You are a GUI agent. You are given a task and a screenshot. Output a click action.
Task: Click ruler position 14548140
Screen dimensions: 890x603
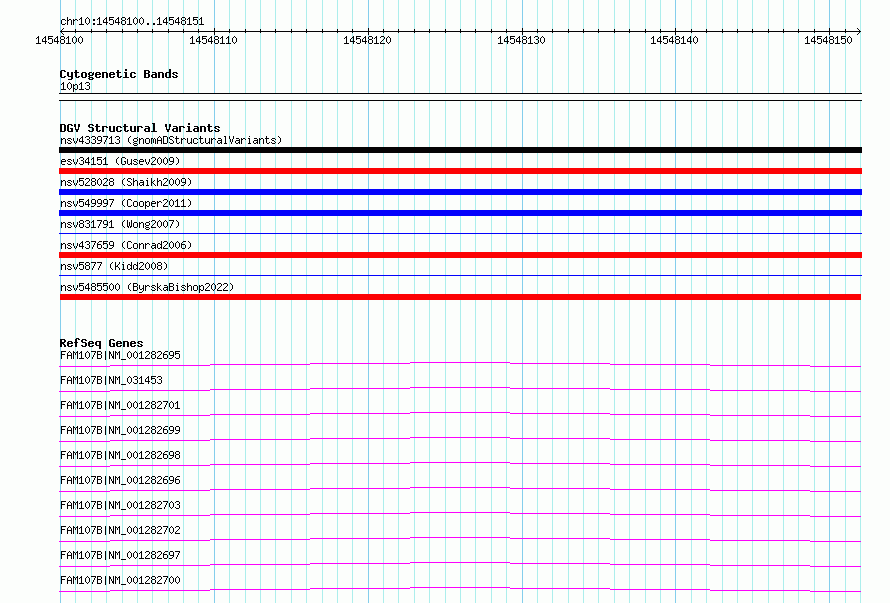point(674,40)
